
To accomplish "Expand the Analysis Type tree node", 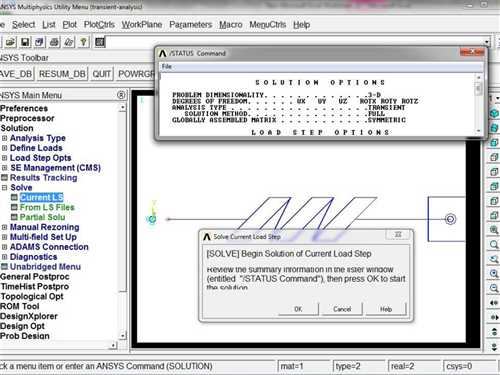I will (4, 138).
